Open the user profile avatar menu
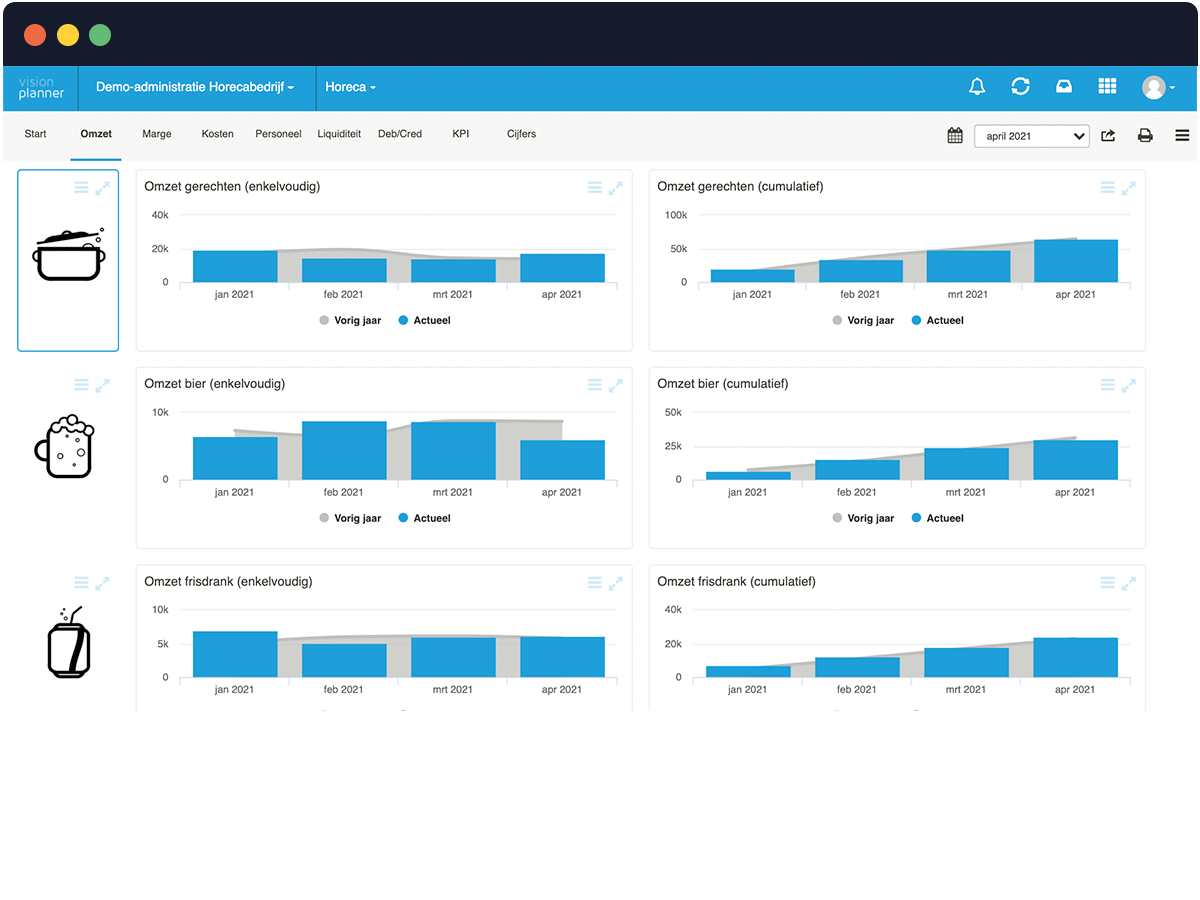This screenshot has width=1200, height=900. click(x=1157, y=88)
